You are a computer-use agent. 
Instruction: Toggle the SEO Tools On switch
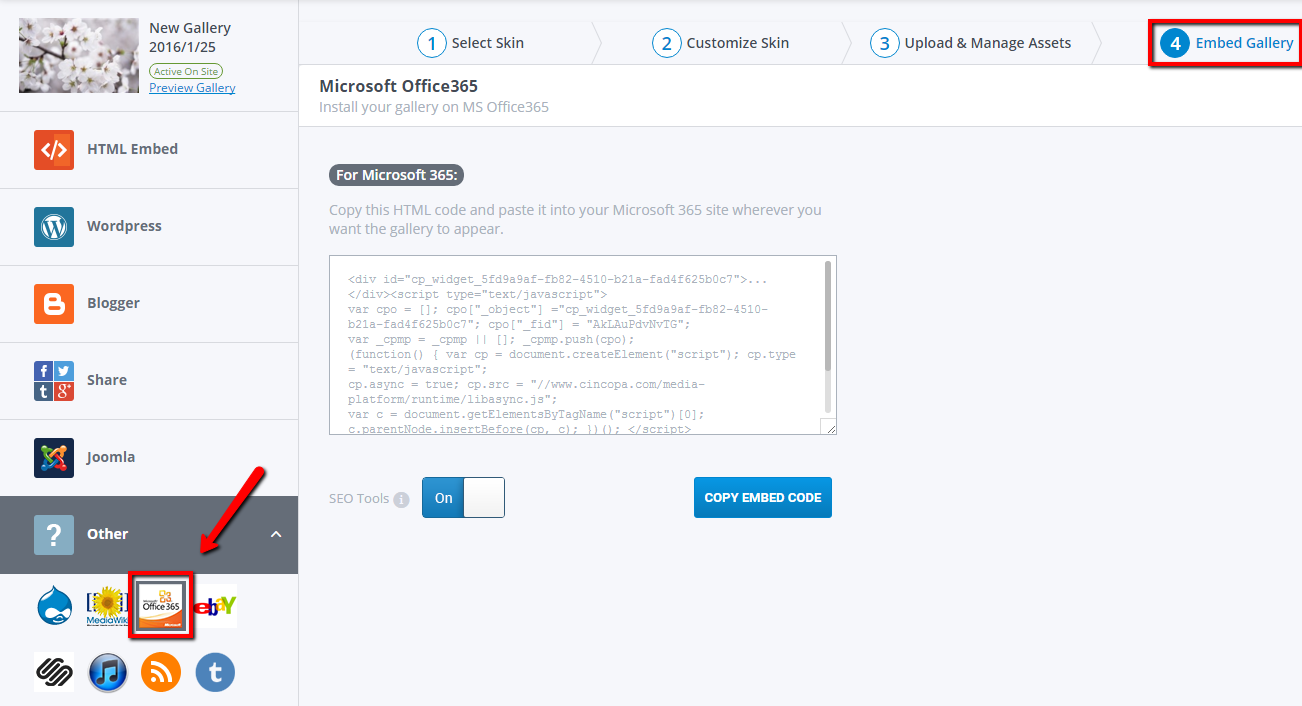coord(464,497)
